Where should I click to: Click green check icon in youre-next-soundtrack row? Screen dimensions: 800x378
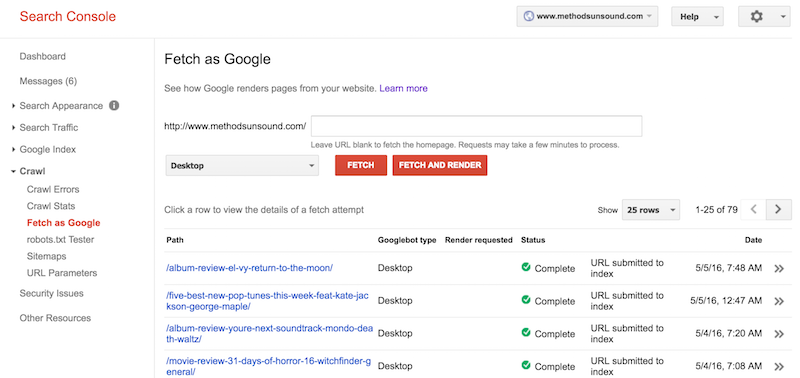[x=526, y=333]
